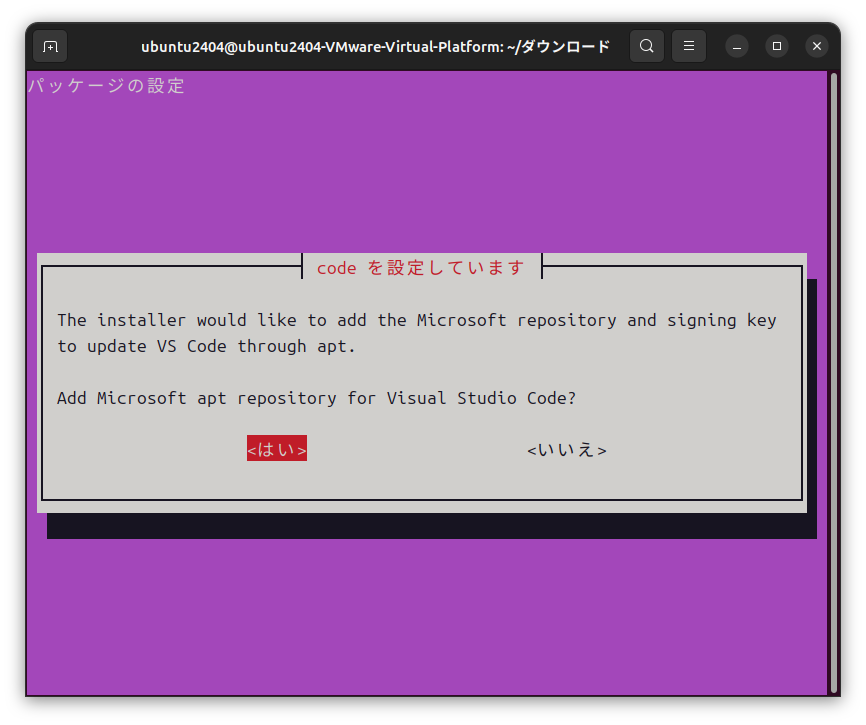Image resolution: width=866 pixels, height=725 pixels.
Task: Open a new terminal tab
Action: 50,46
